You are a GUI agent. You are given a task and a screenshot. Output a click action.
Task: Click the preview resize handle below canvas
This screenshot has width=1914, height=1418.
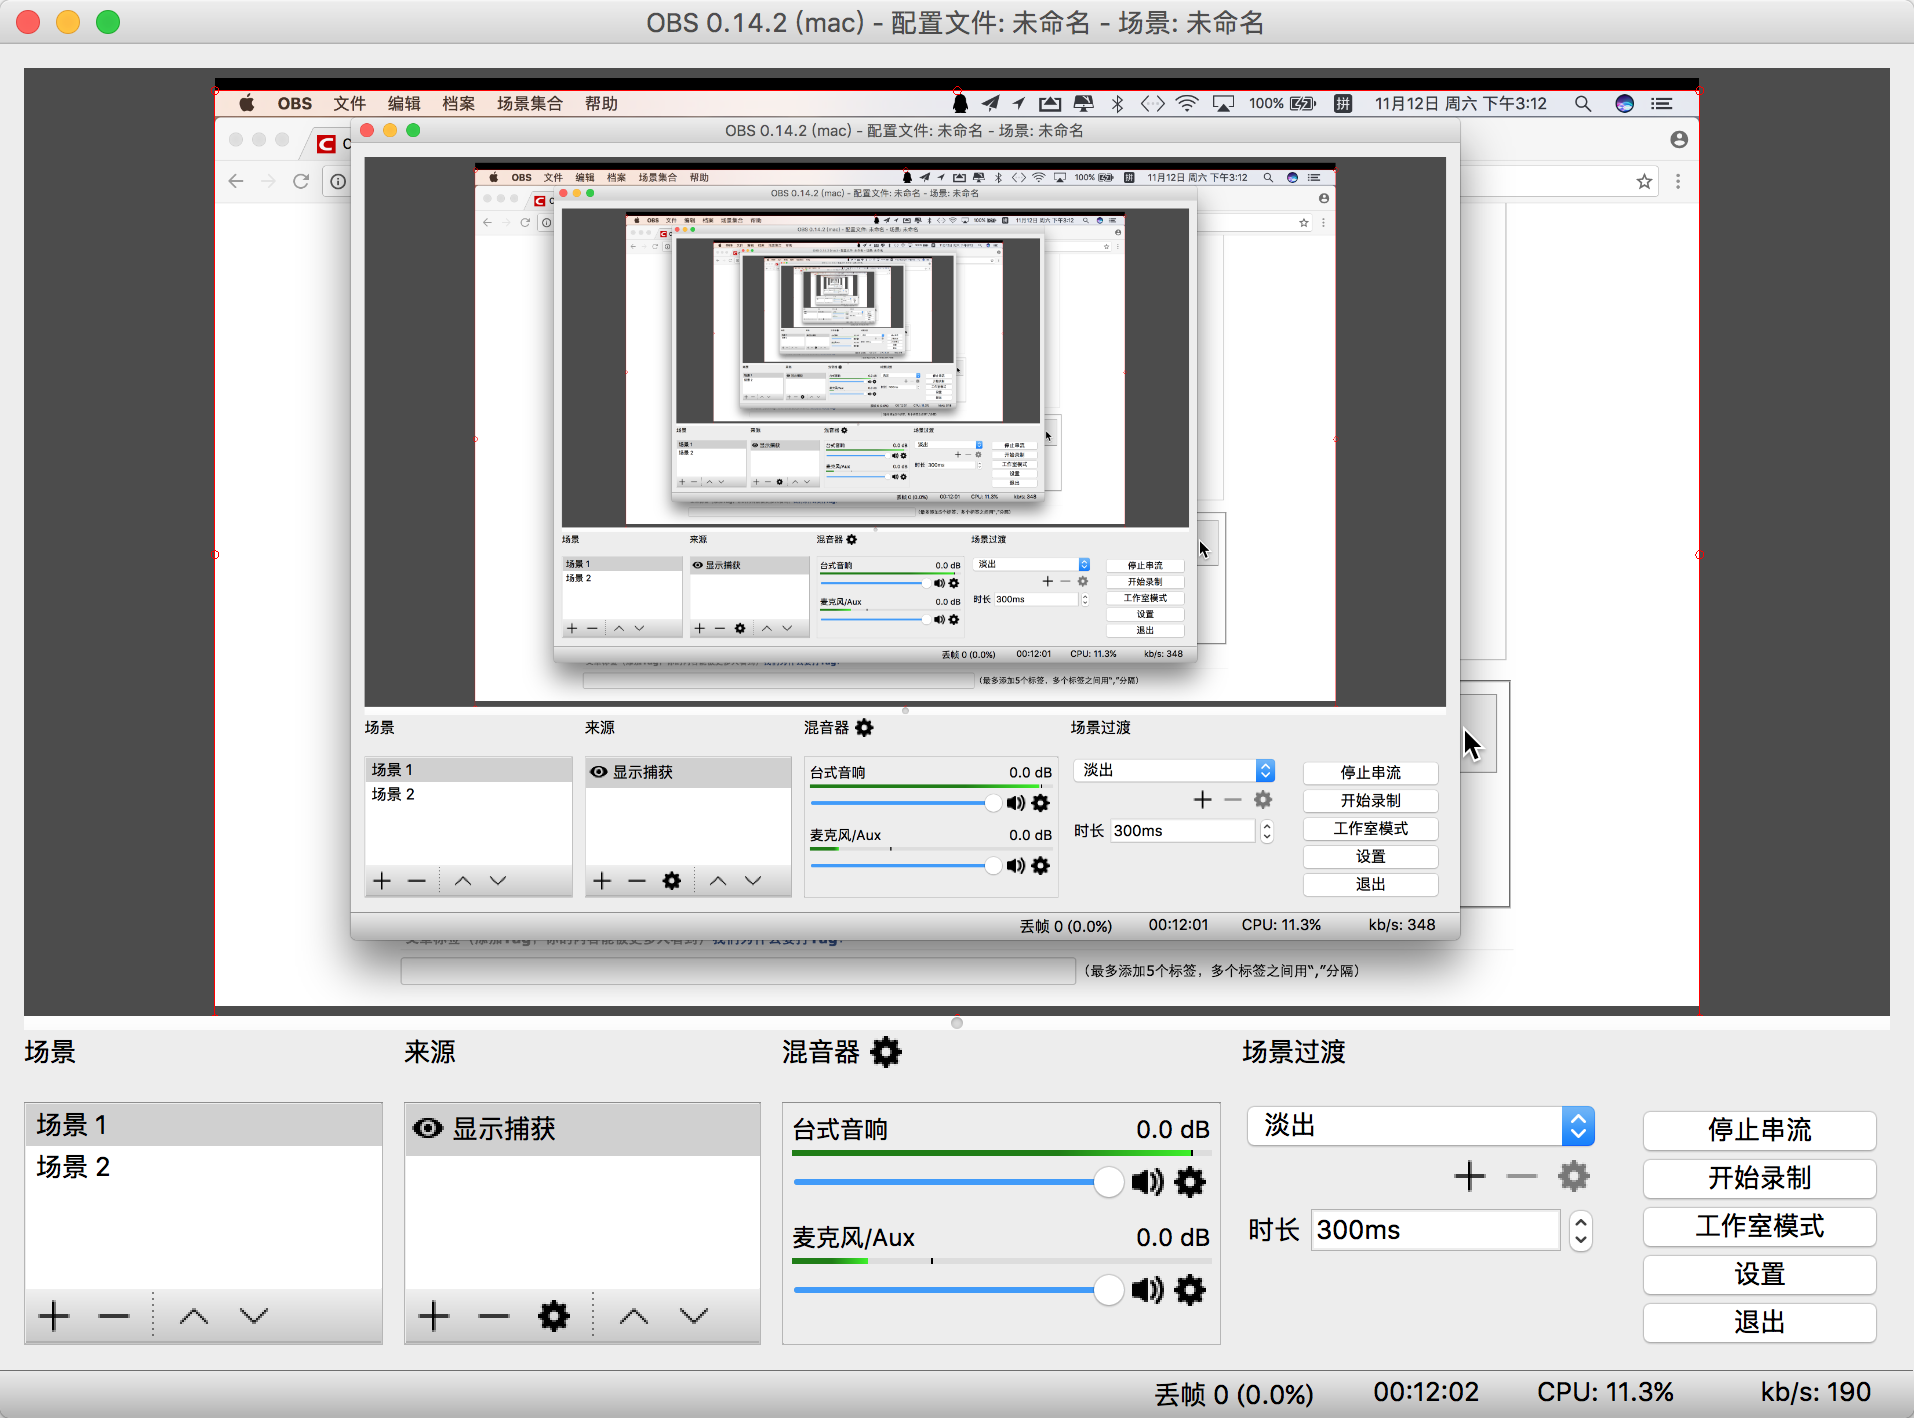(x=957, y=1023)
